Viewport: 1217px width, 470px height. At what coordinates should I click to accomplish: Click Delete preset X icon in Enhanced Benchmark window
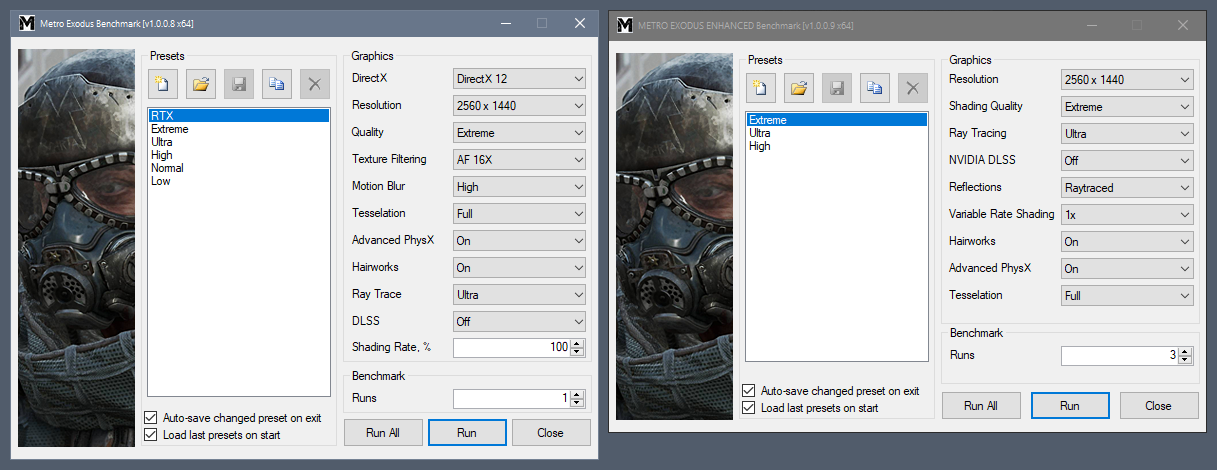(913, 88)
